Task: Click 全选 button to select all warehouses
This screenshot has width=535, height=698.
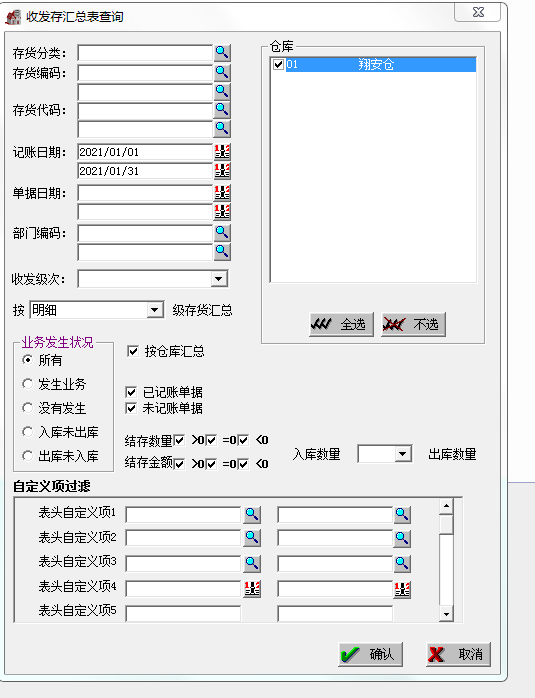Action: (341, 325)
